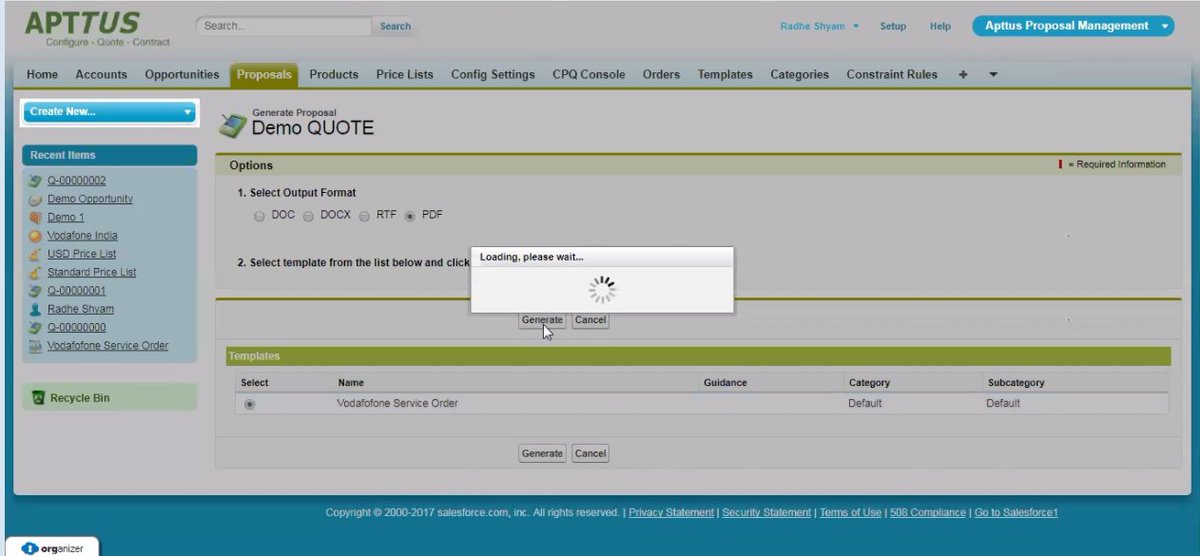Open the Templates tab
1200x556 pixels.
point(725,74)
